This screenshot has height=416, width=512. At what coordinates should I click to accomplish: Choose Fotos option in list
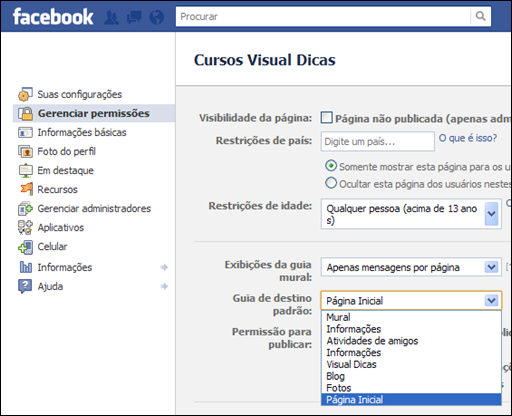click(411, 388)
